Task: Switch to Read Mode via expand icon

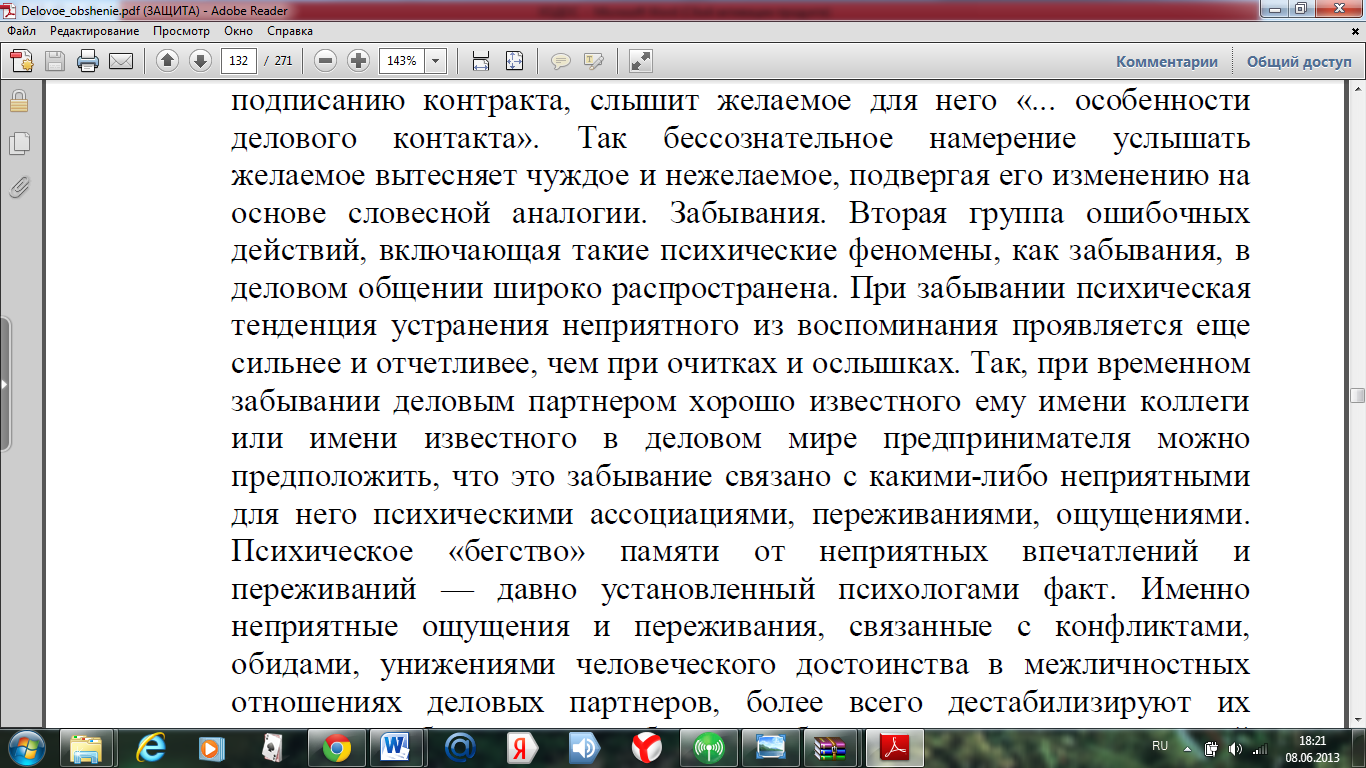Action: click(640, 61)
